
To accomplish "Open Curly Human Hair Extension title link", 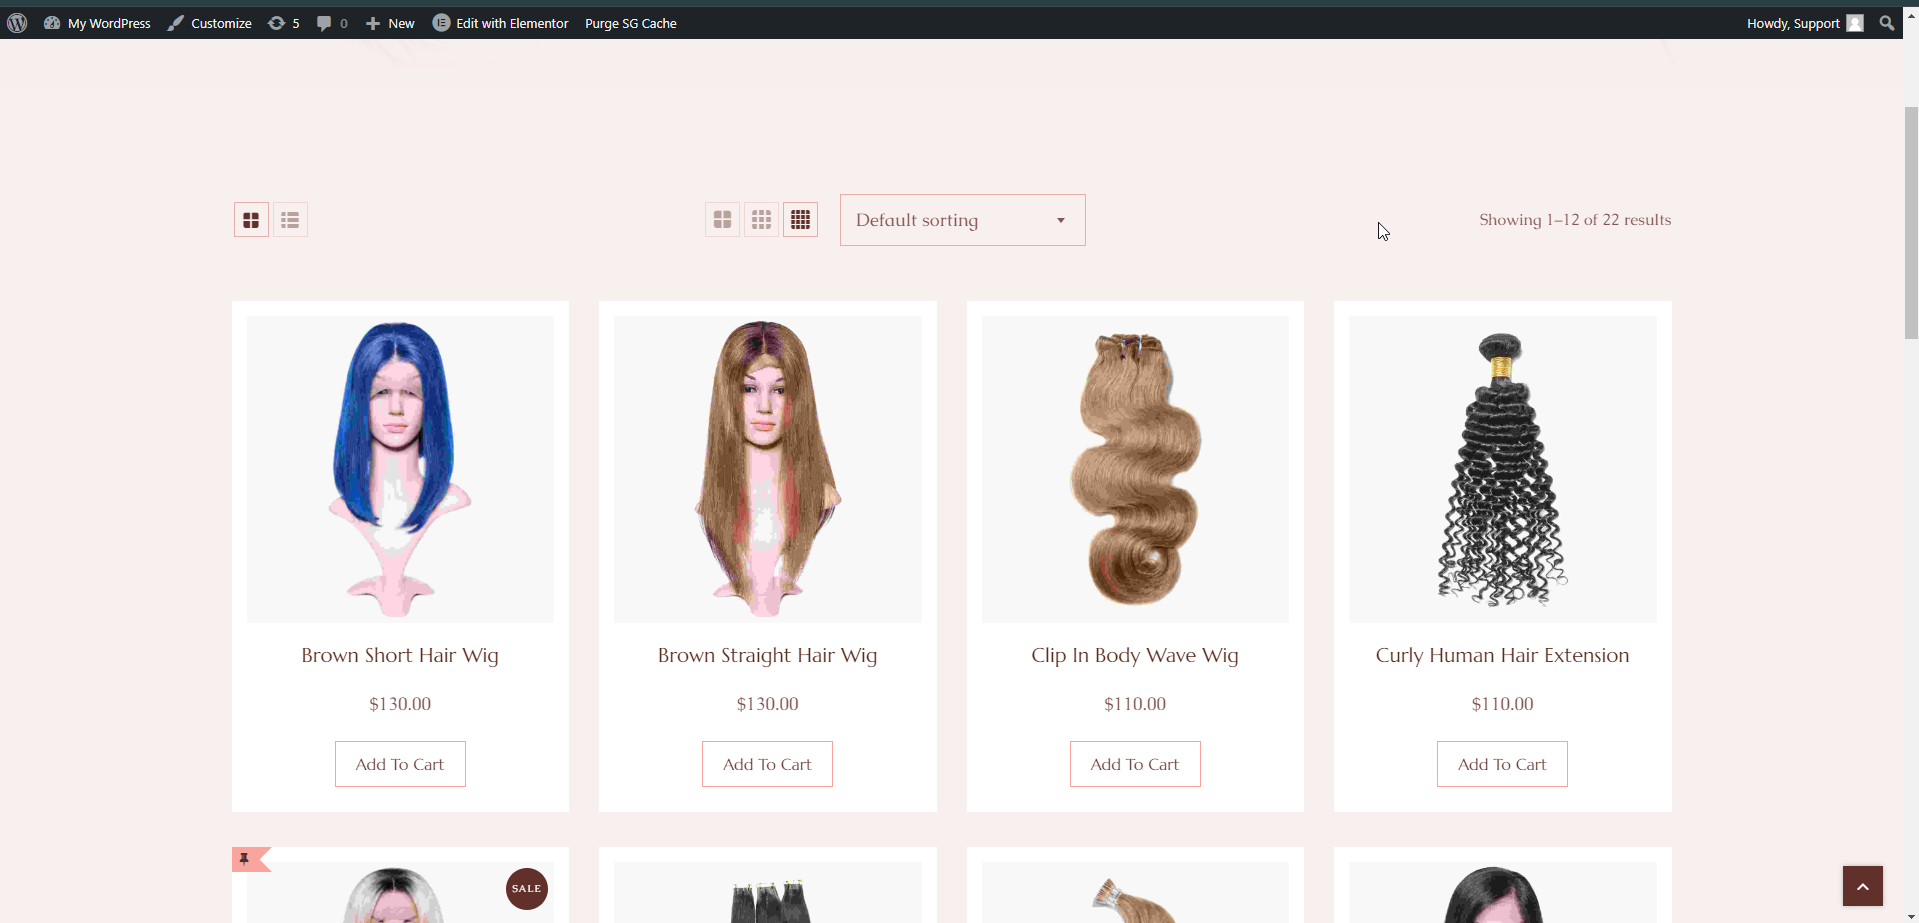I will coord(1502,655).
